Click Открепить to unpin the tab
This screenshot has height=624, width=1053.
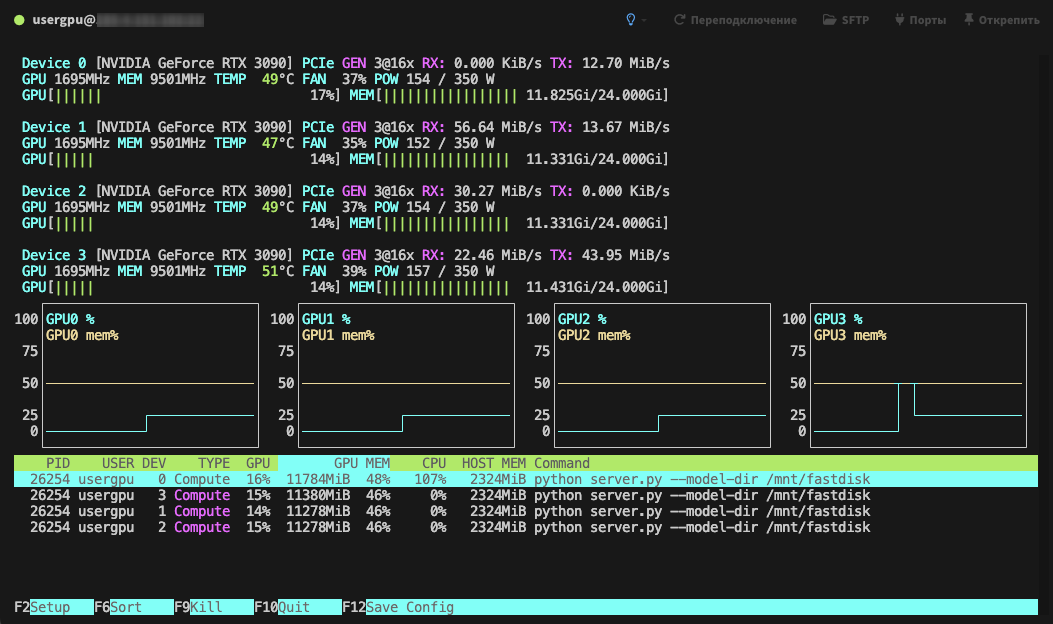click(1001, 20)
